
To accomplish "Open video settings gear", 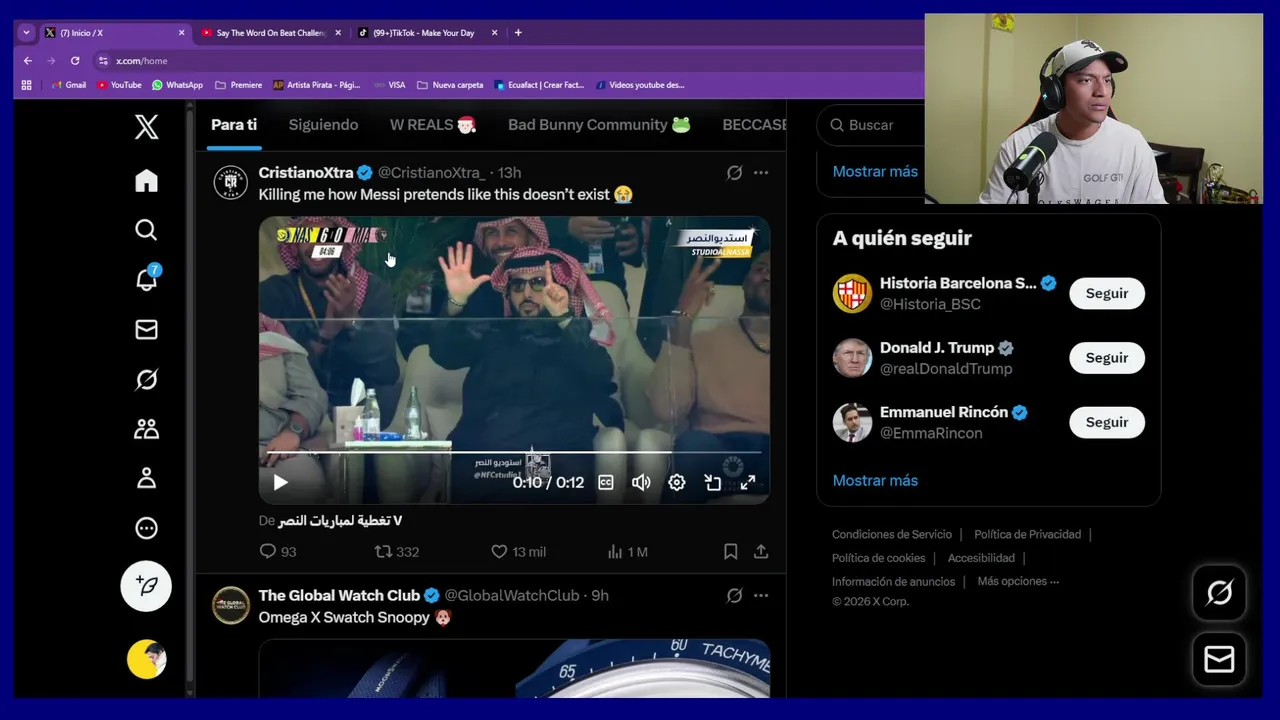I will pos(677,483).
